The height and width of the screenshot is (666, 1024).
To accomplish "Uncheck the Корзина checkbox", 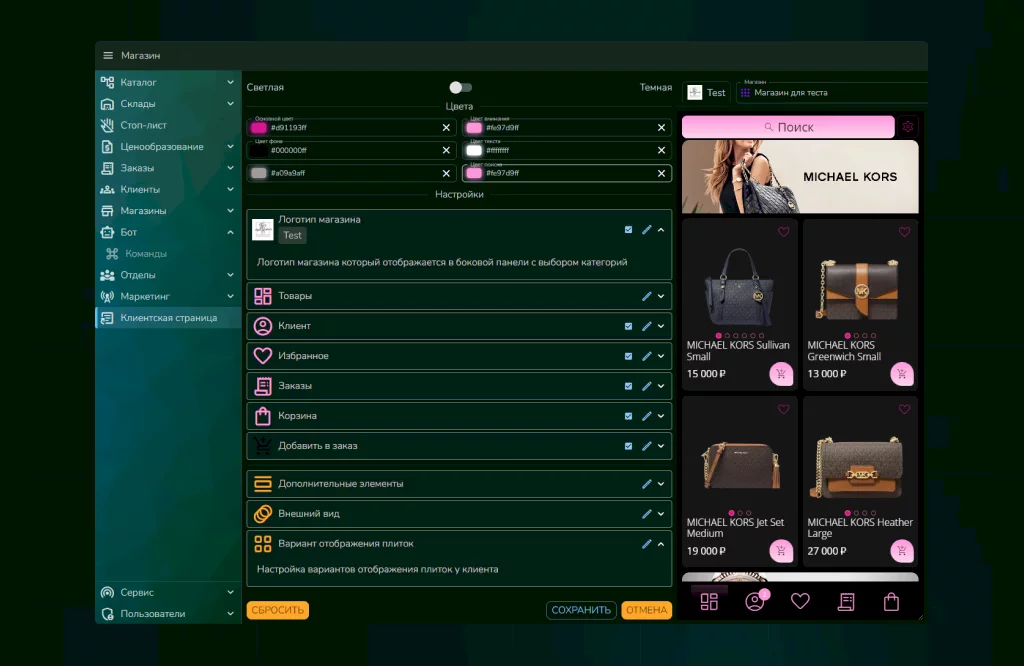I will pos(628,417).
